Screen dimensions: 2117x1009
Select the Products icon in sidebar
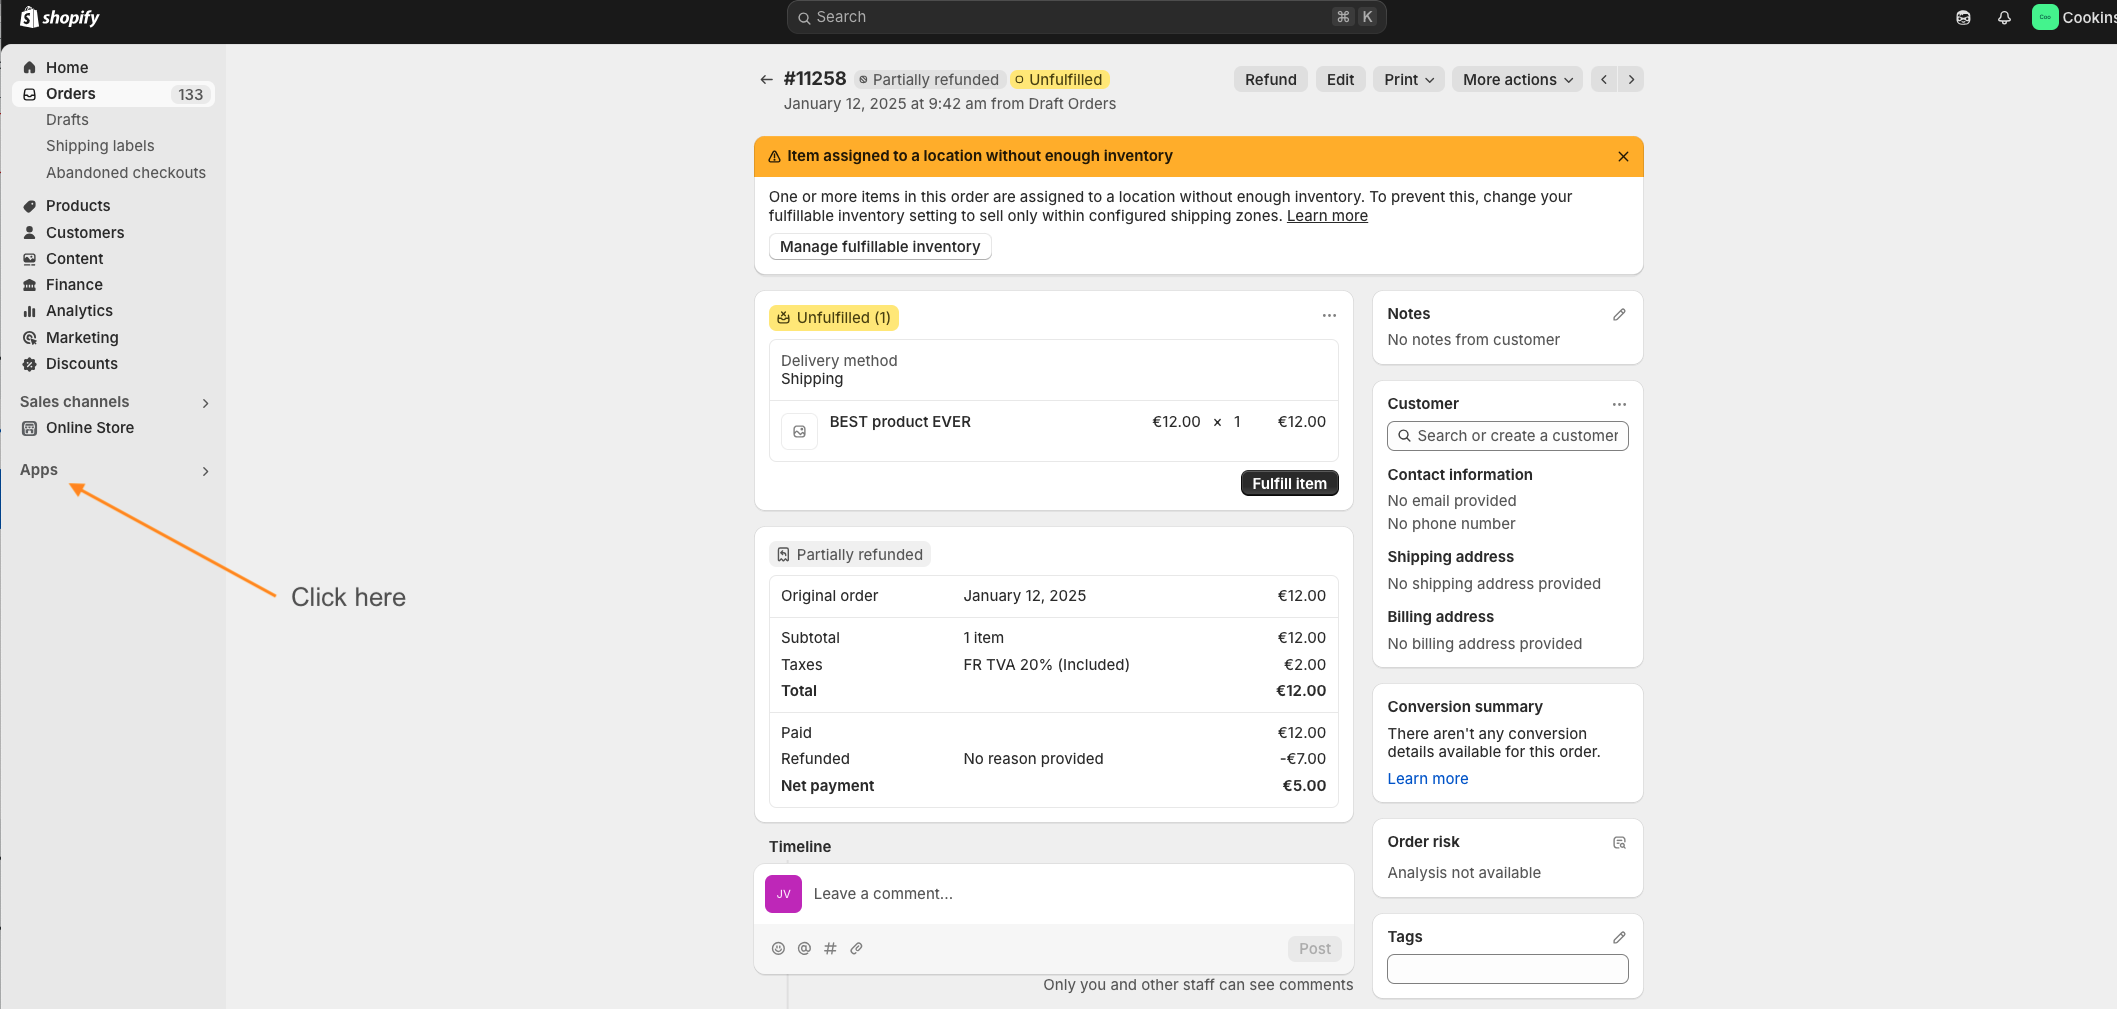coord(29,205)
